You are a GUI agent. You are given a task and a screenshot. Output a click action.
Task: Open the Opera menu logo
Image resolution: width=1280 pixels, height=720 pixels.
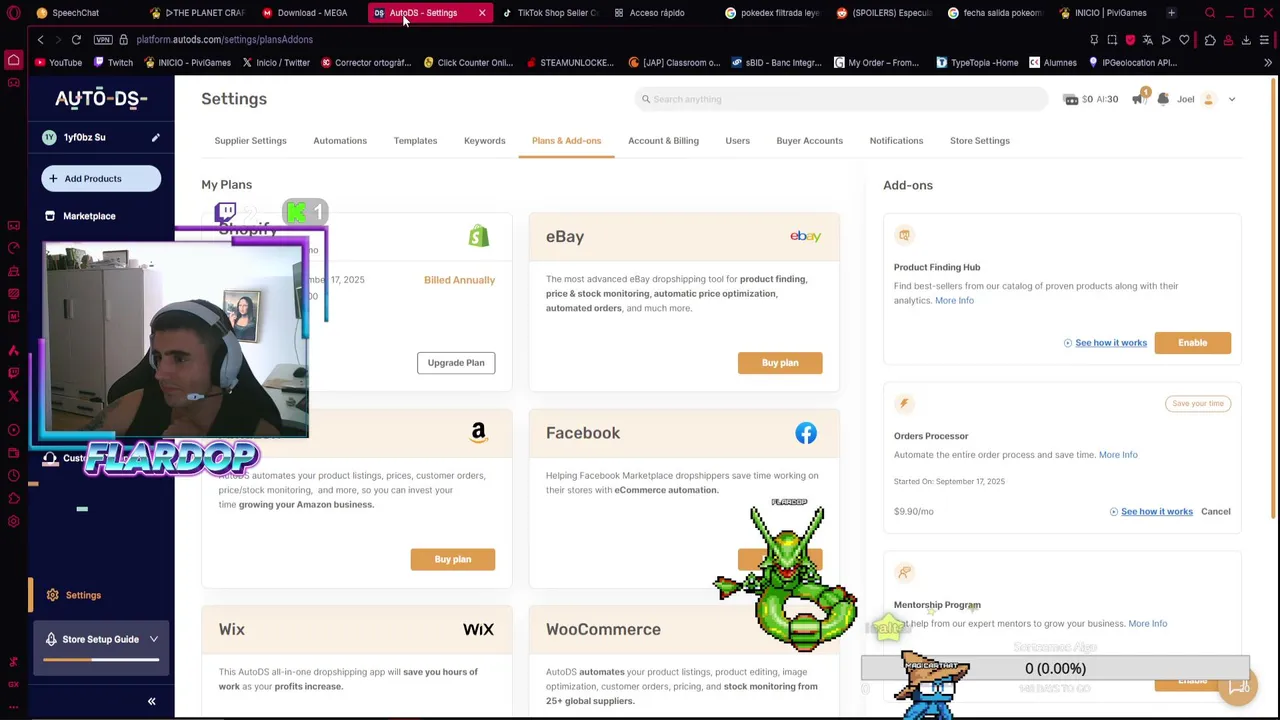coord(13,13)
